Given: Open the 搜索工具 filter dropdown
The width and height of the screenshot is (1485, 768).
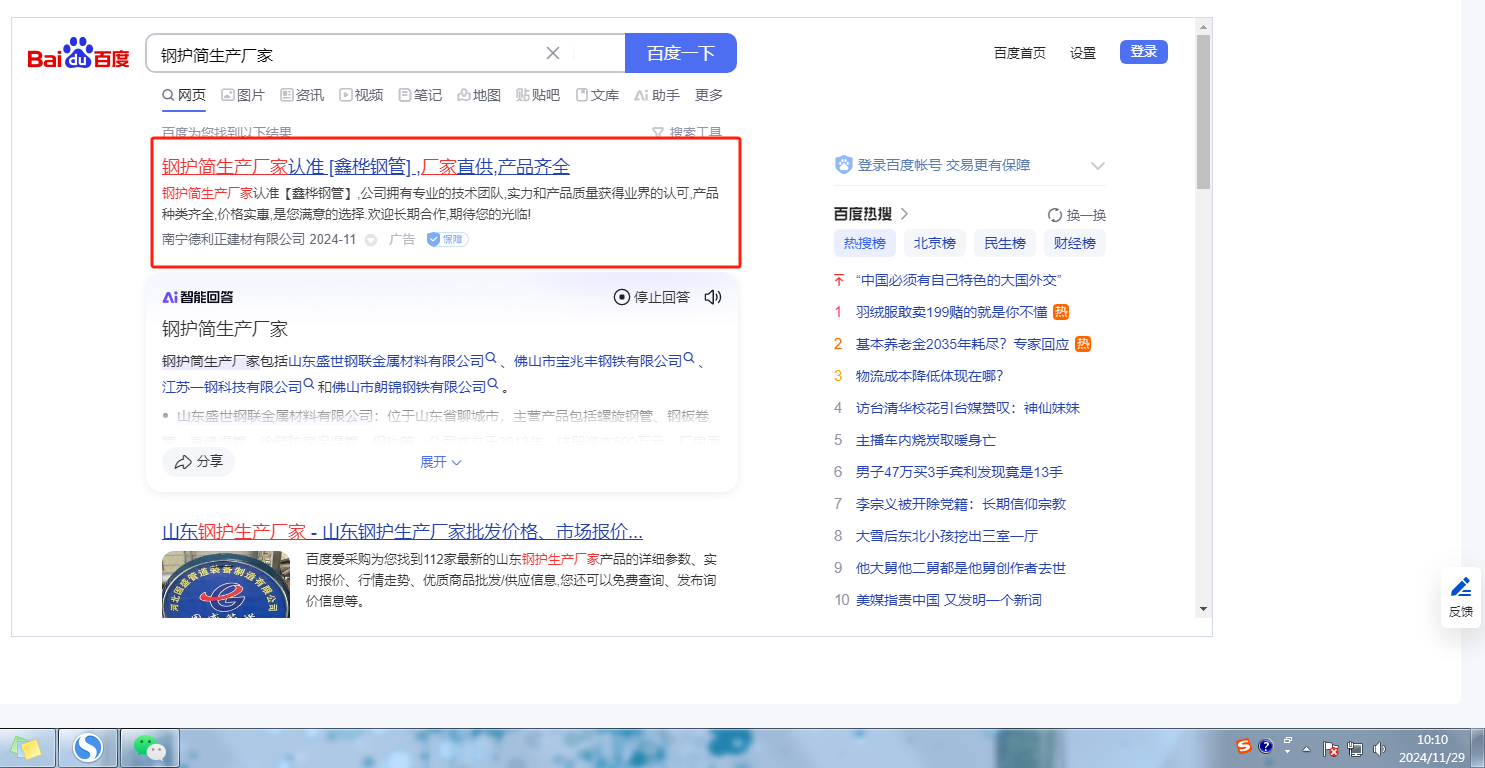Looking at the screenshot, I should point(686,132).
